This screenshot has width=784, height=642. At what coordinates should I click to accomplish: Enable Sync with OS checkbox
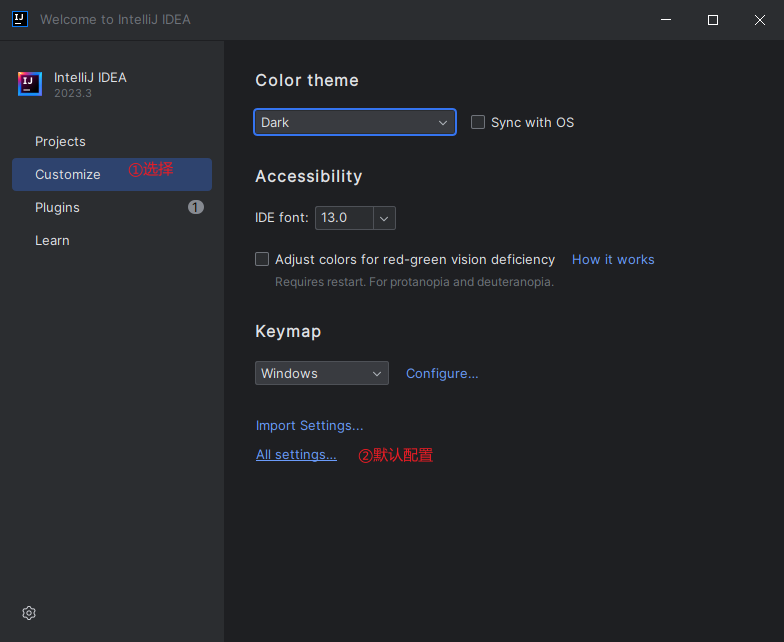click(478, 122)
